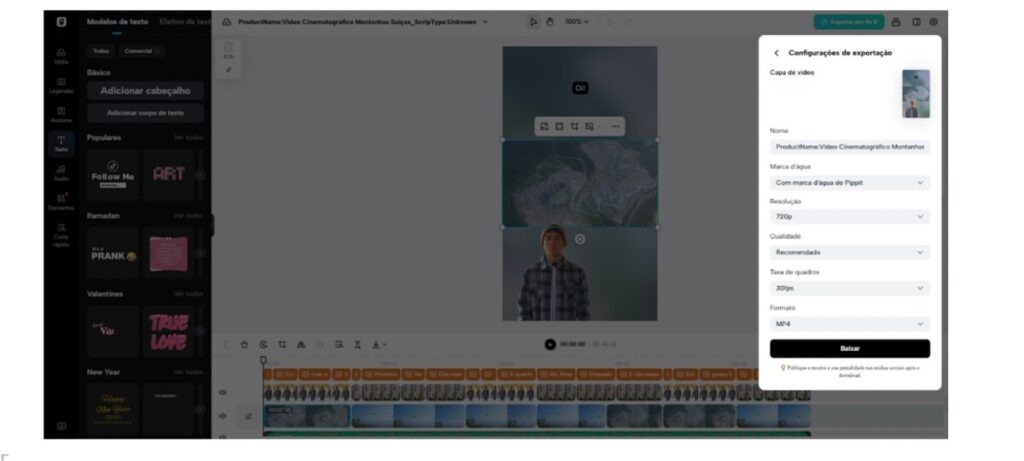Click the Pippit home logo icon
Image resolution: width=1024 pixels, height=461 pixels.
61,22
